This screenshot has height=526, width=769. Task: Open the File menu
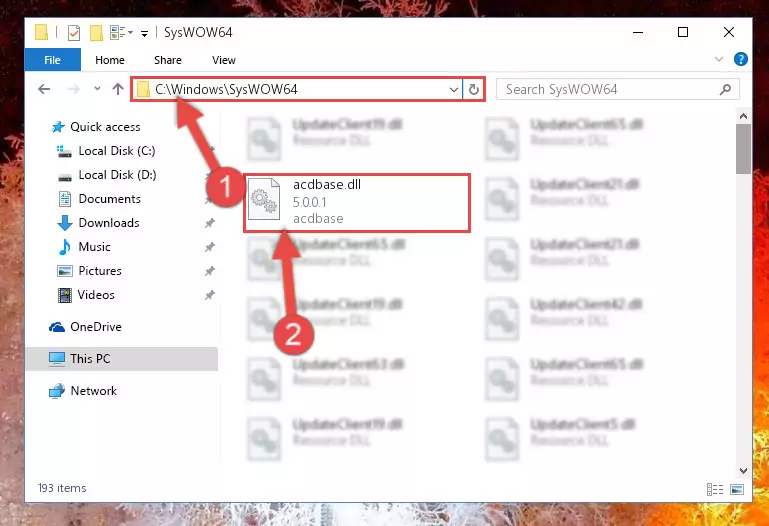52,60
